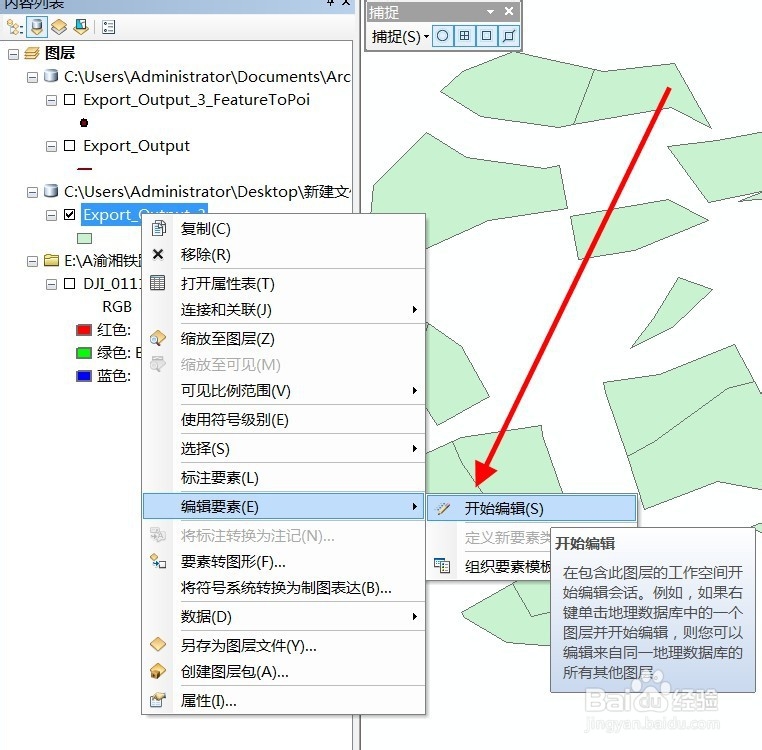Choose 组织要素模板 submenu entry
Viewport: 762px width, 750px height.
pos(490,566)
